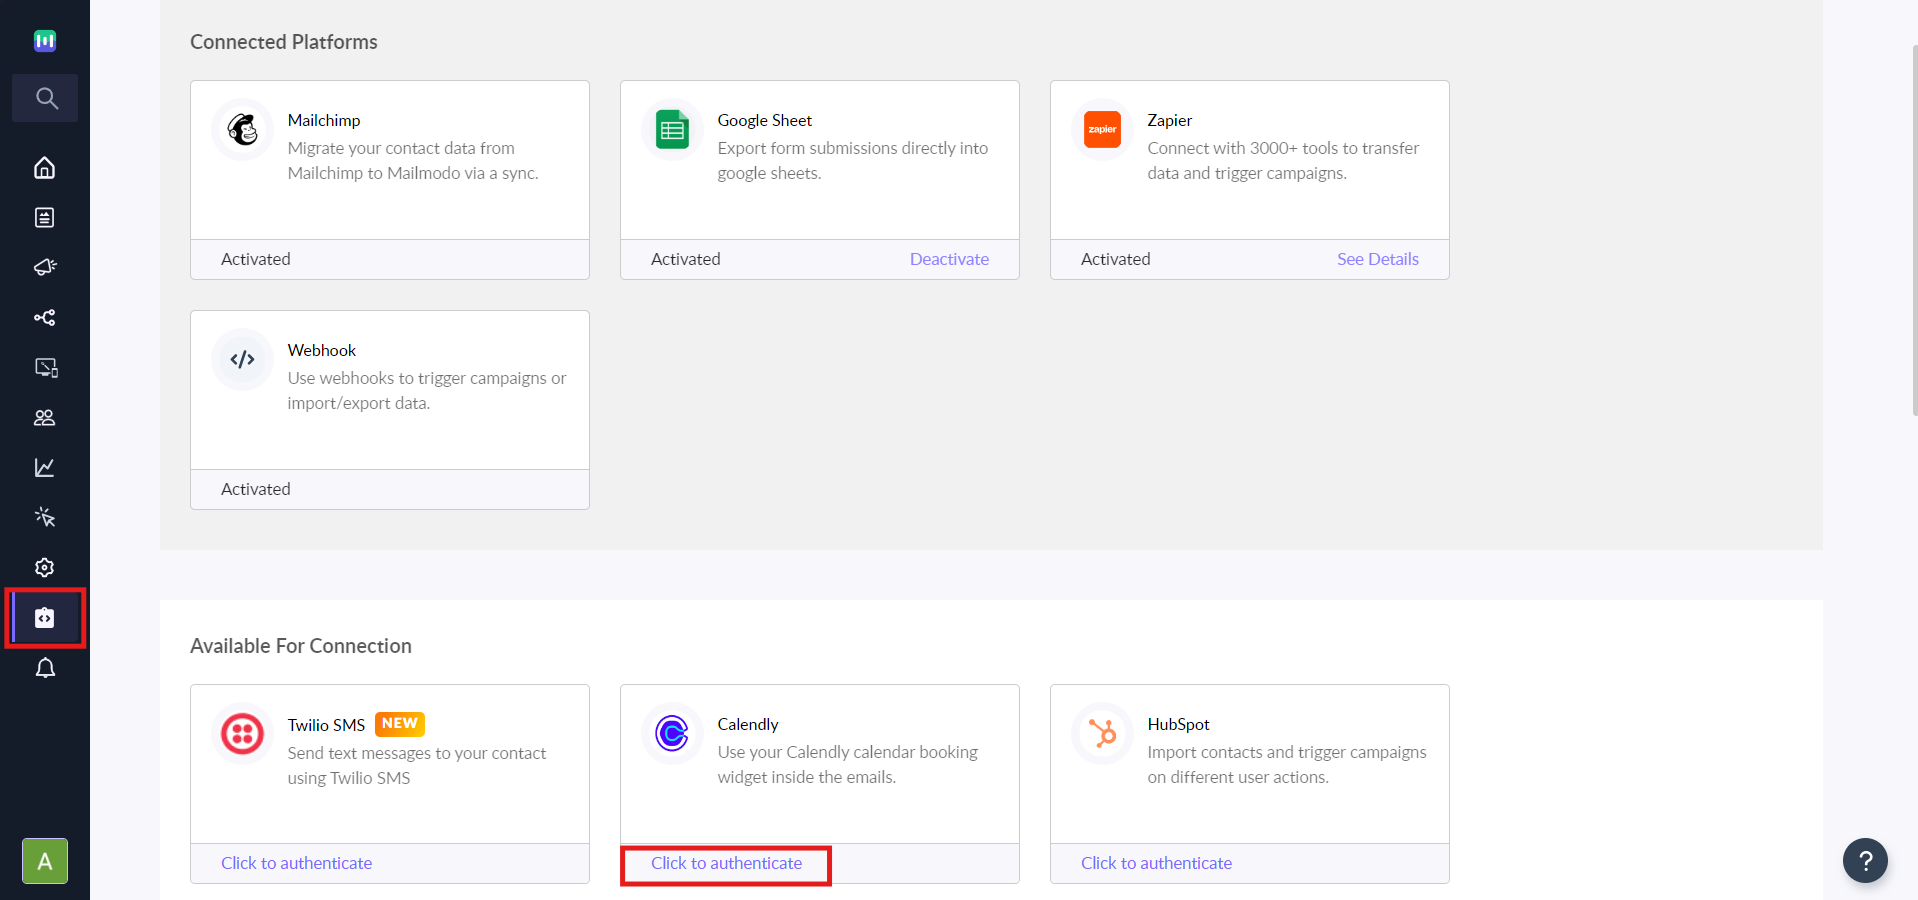Open integrations via the highlighted plug icon
Screen dimensions: 1918x900
[x=45, y=618]
